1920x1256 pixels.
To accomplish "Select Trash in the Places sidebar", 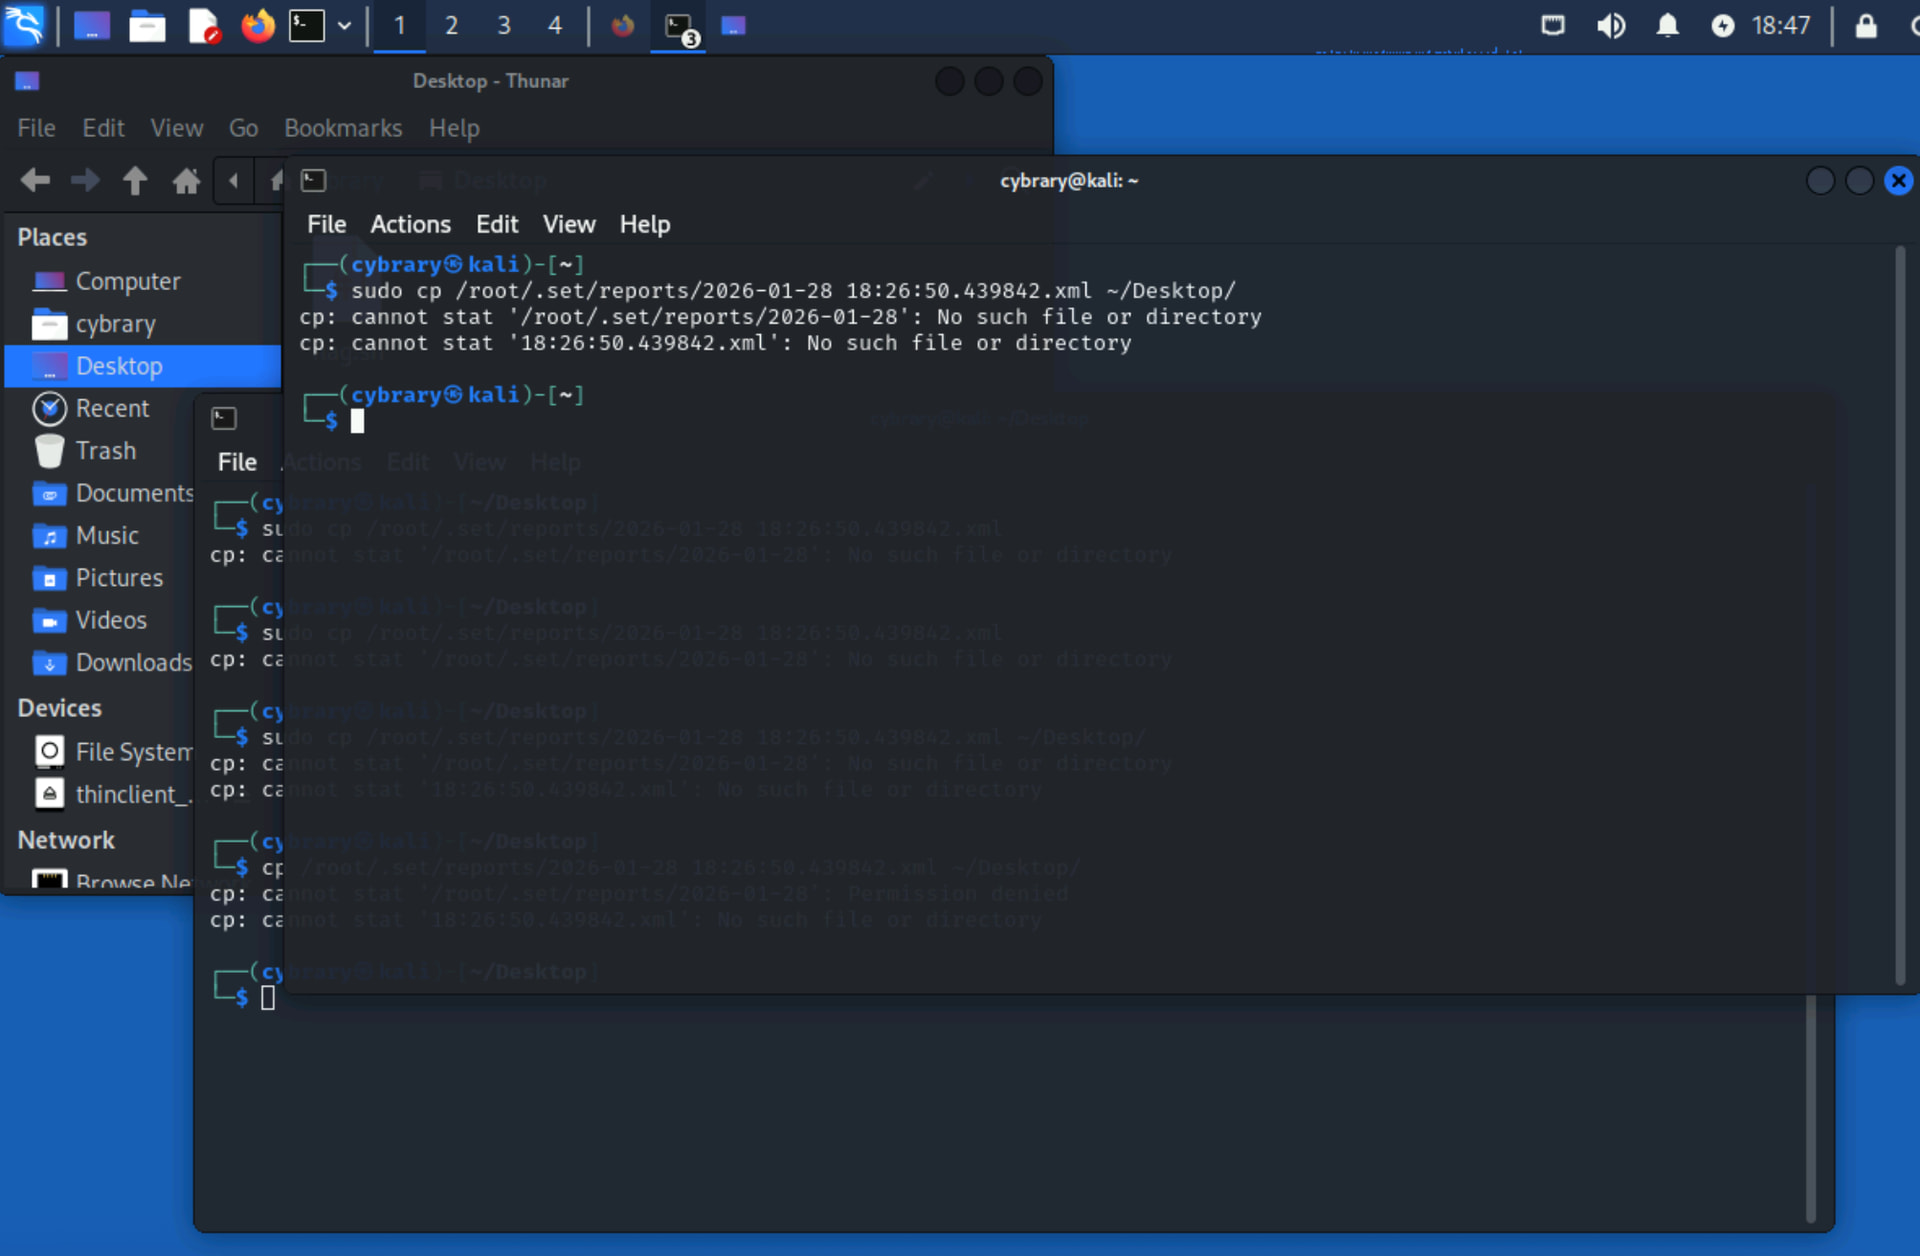I will (105, 451).
